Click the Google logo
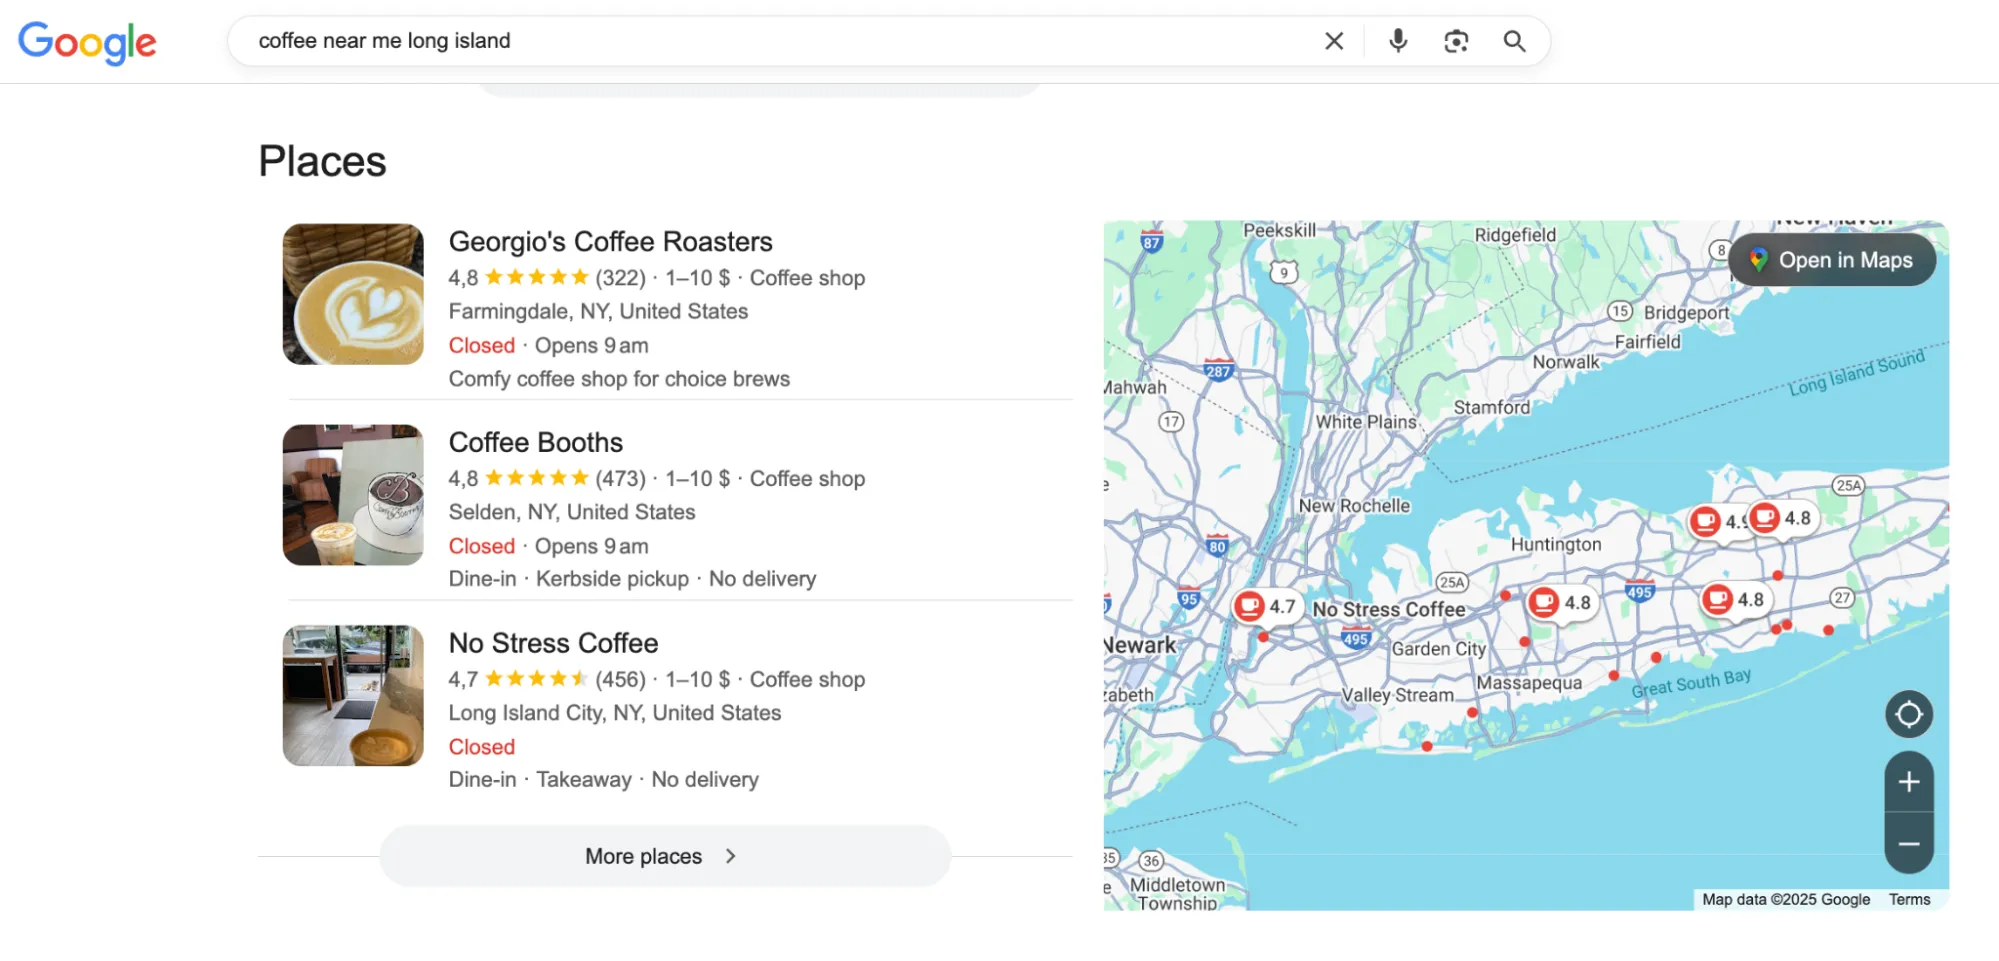 (x=87, y=42)
